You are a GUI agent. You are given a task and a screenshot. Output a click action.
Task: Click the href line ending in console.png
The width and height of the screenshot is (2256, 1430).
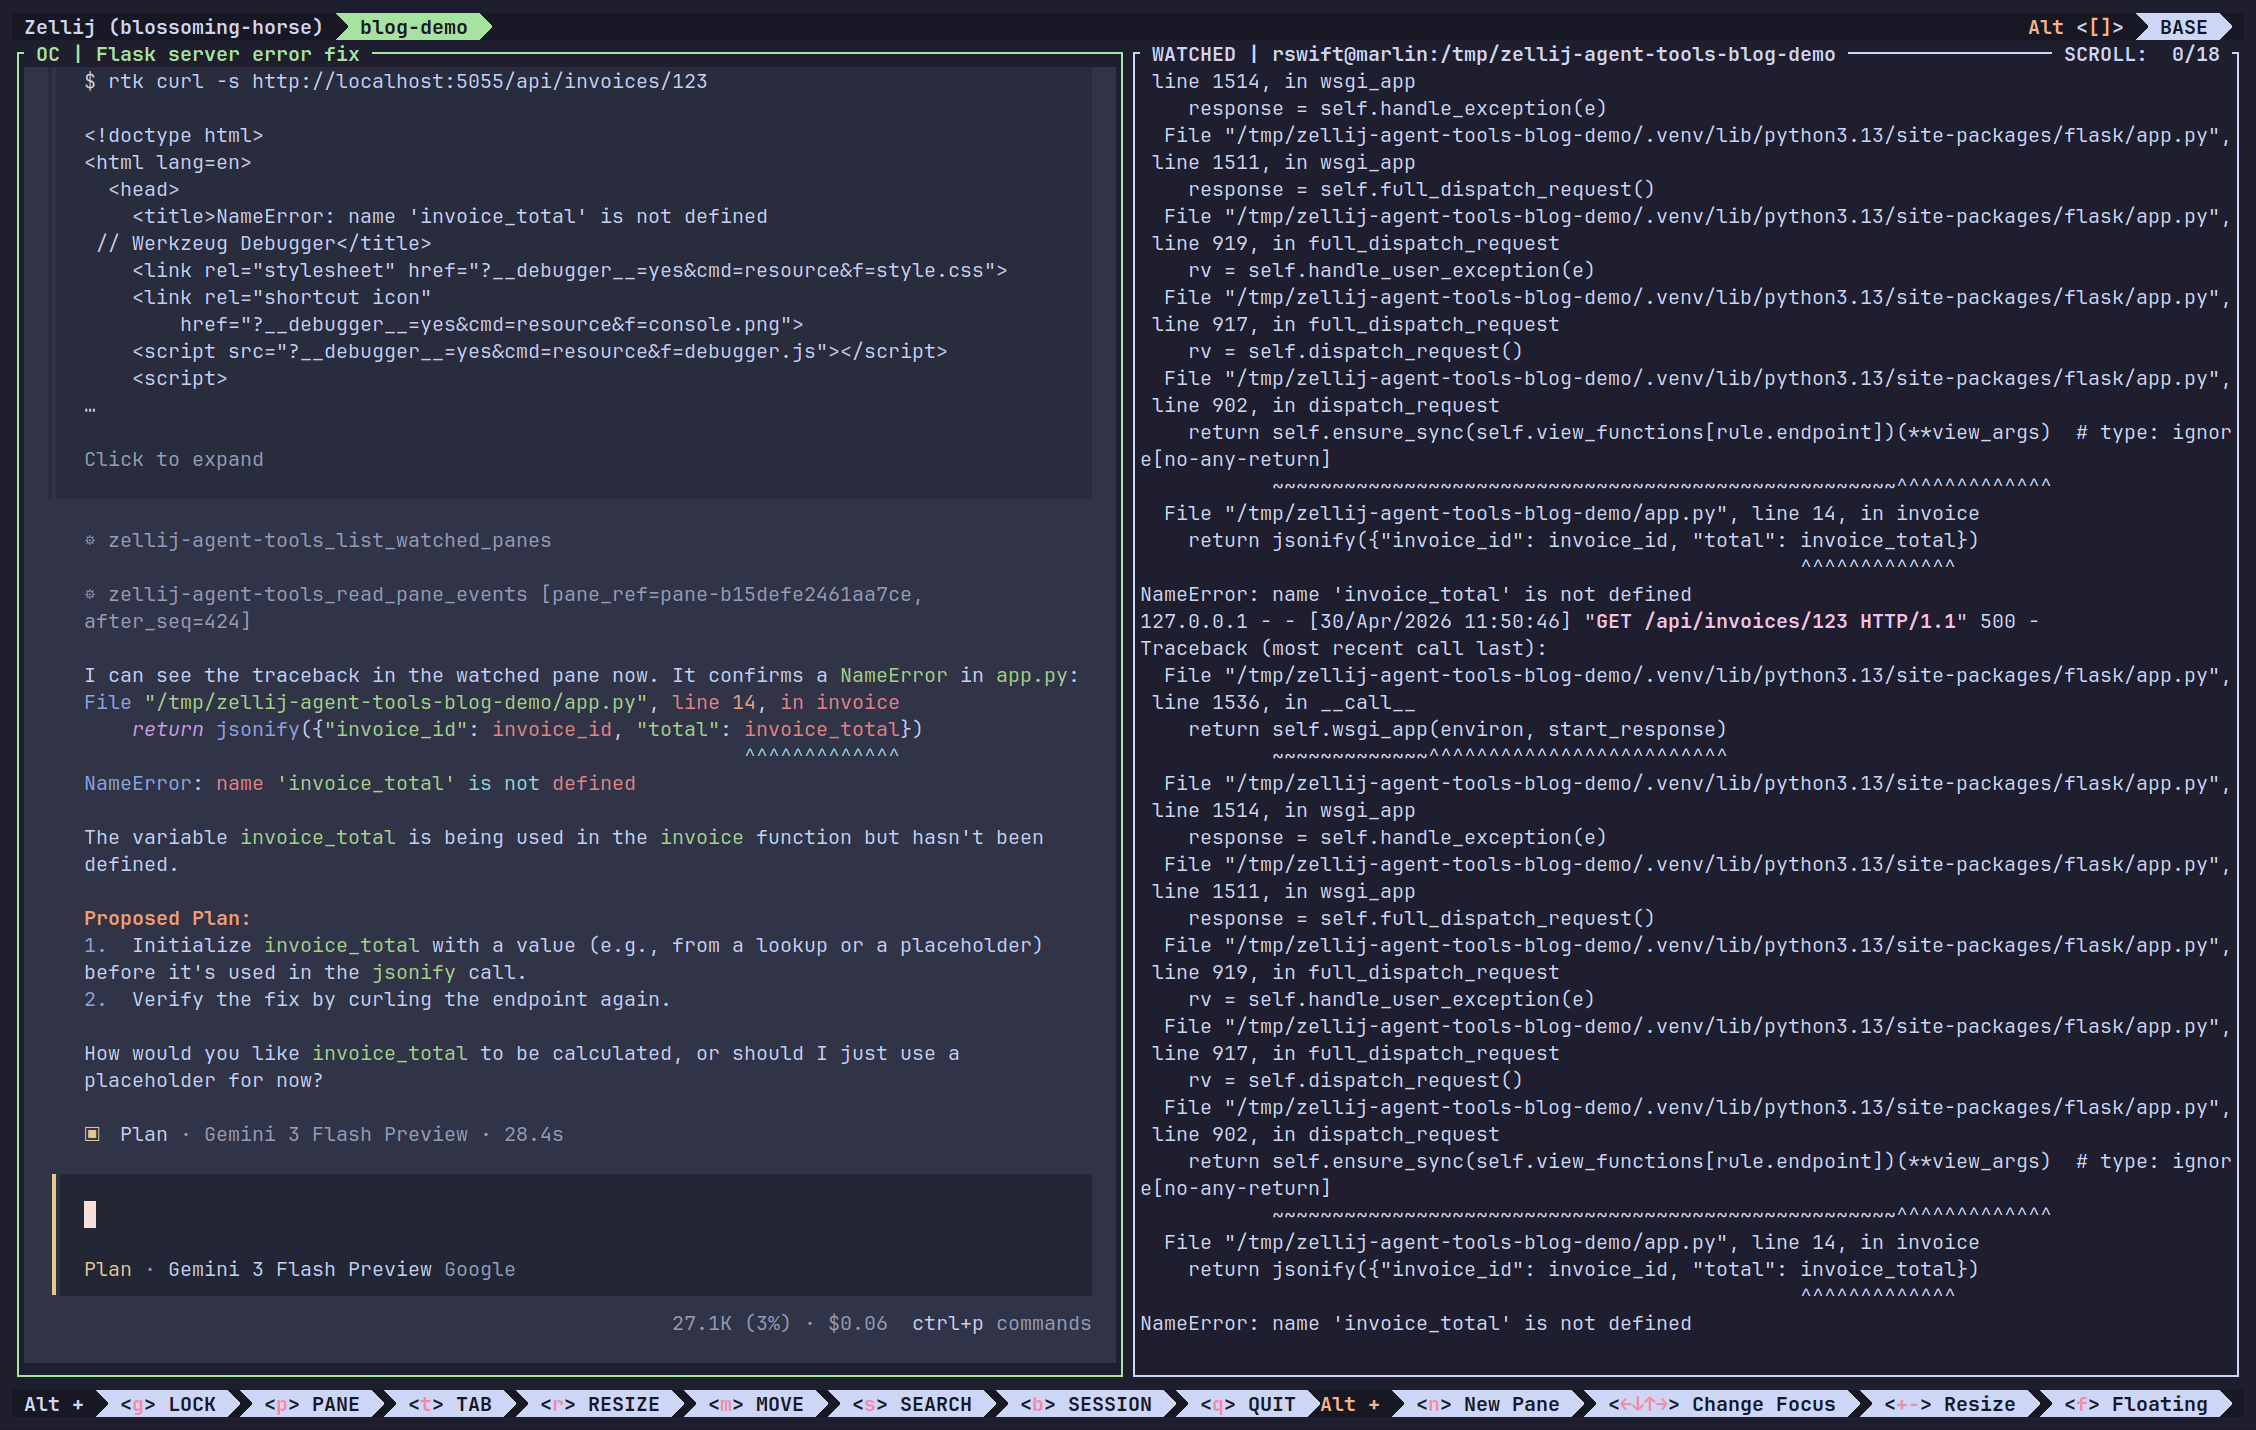492,324
